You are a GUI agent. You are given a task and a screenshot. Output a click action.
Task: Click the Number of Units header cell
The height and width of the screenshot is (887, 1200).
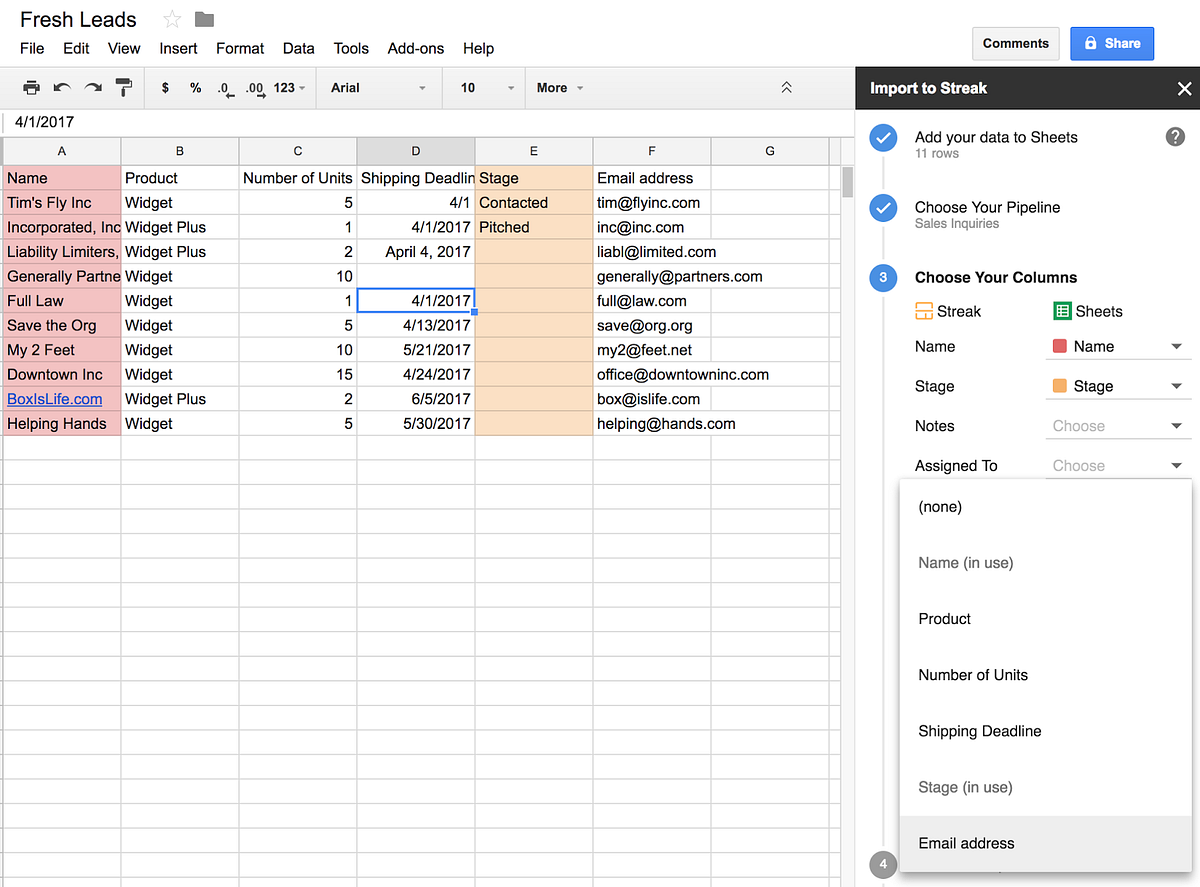point(298,178)
